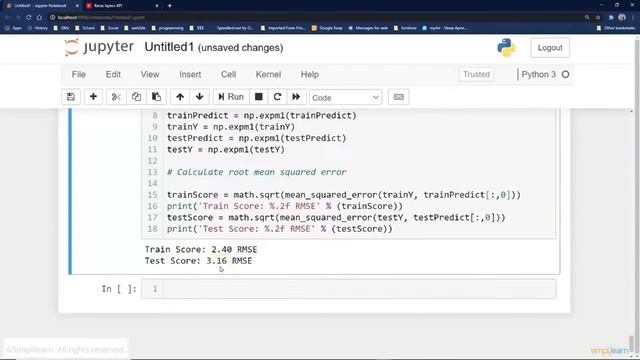Click the kernel idle indicator circle
The image size is (640, 360).
565,74
